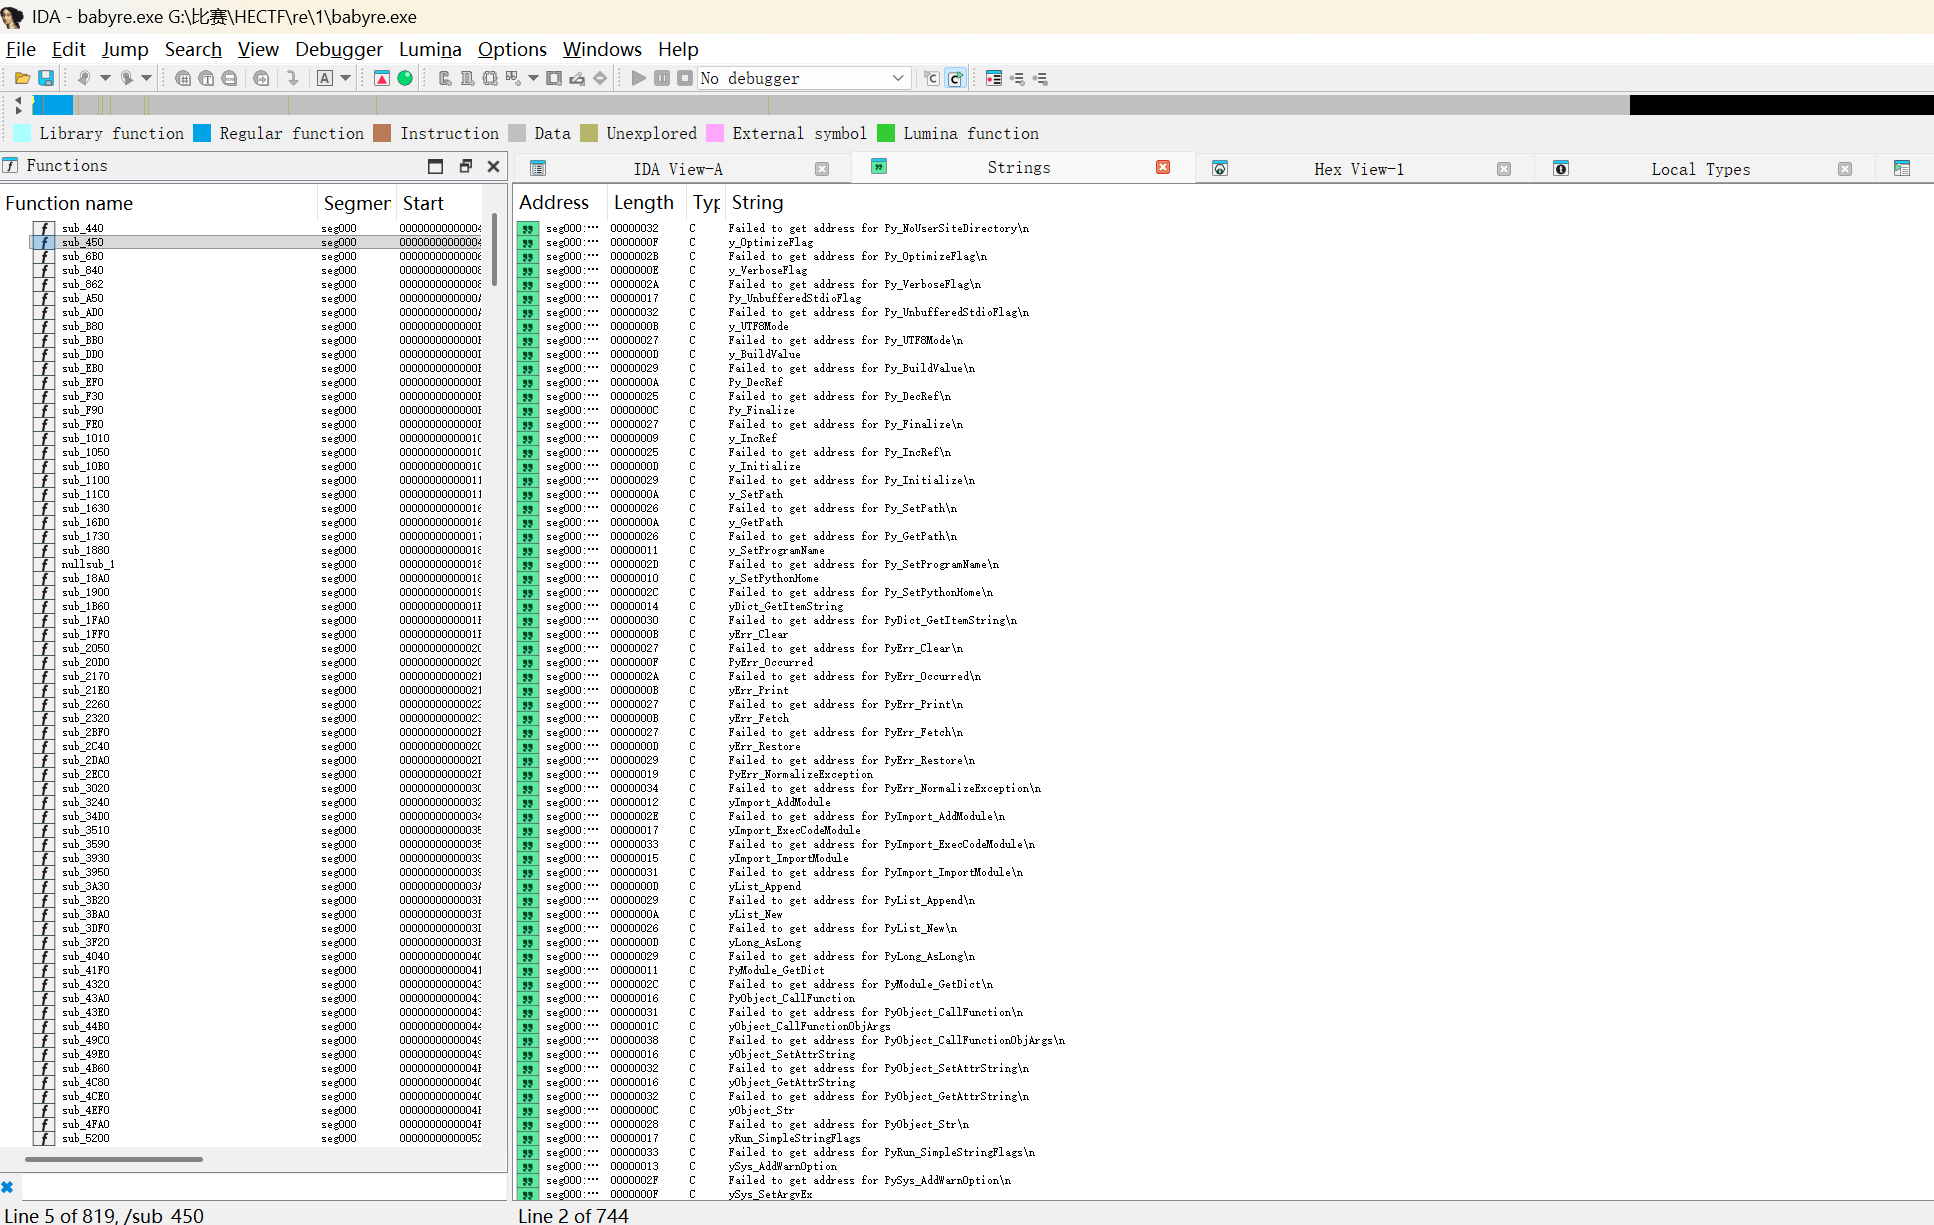Click the navigate back arrow icon
This screenshot has width=1934, height=1225.
[x=84, y=78]
